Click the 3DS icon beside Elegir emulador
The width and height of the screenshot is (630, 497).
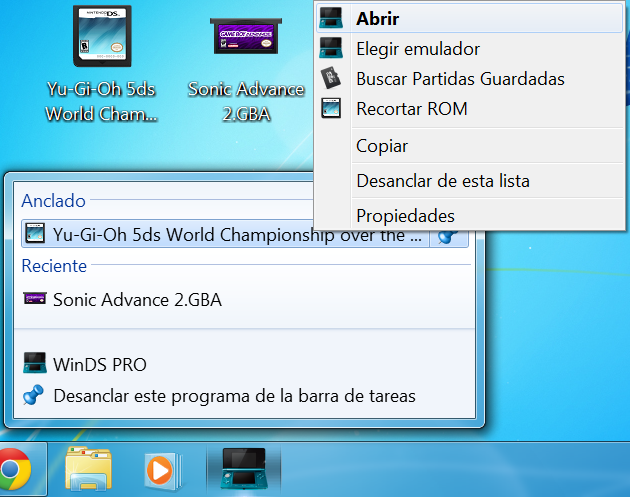point(331,48)
